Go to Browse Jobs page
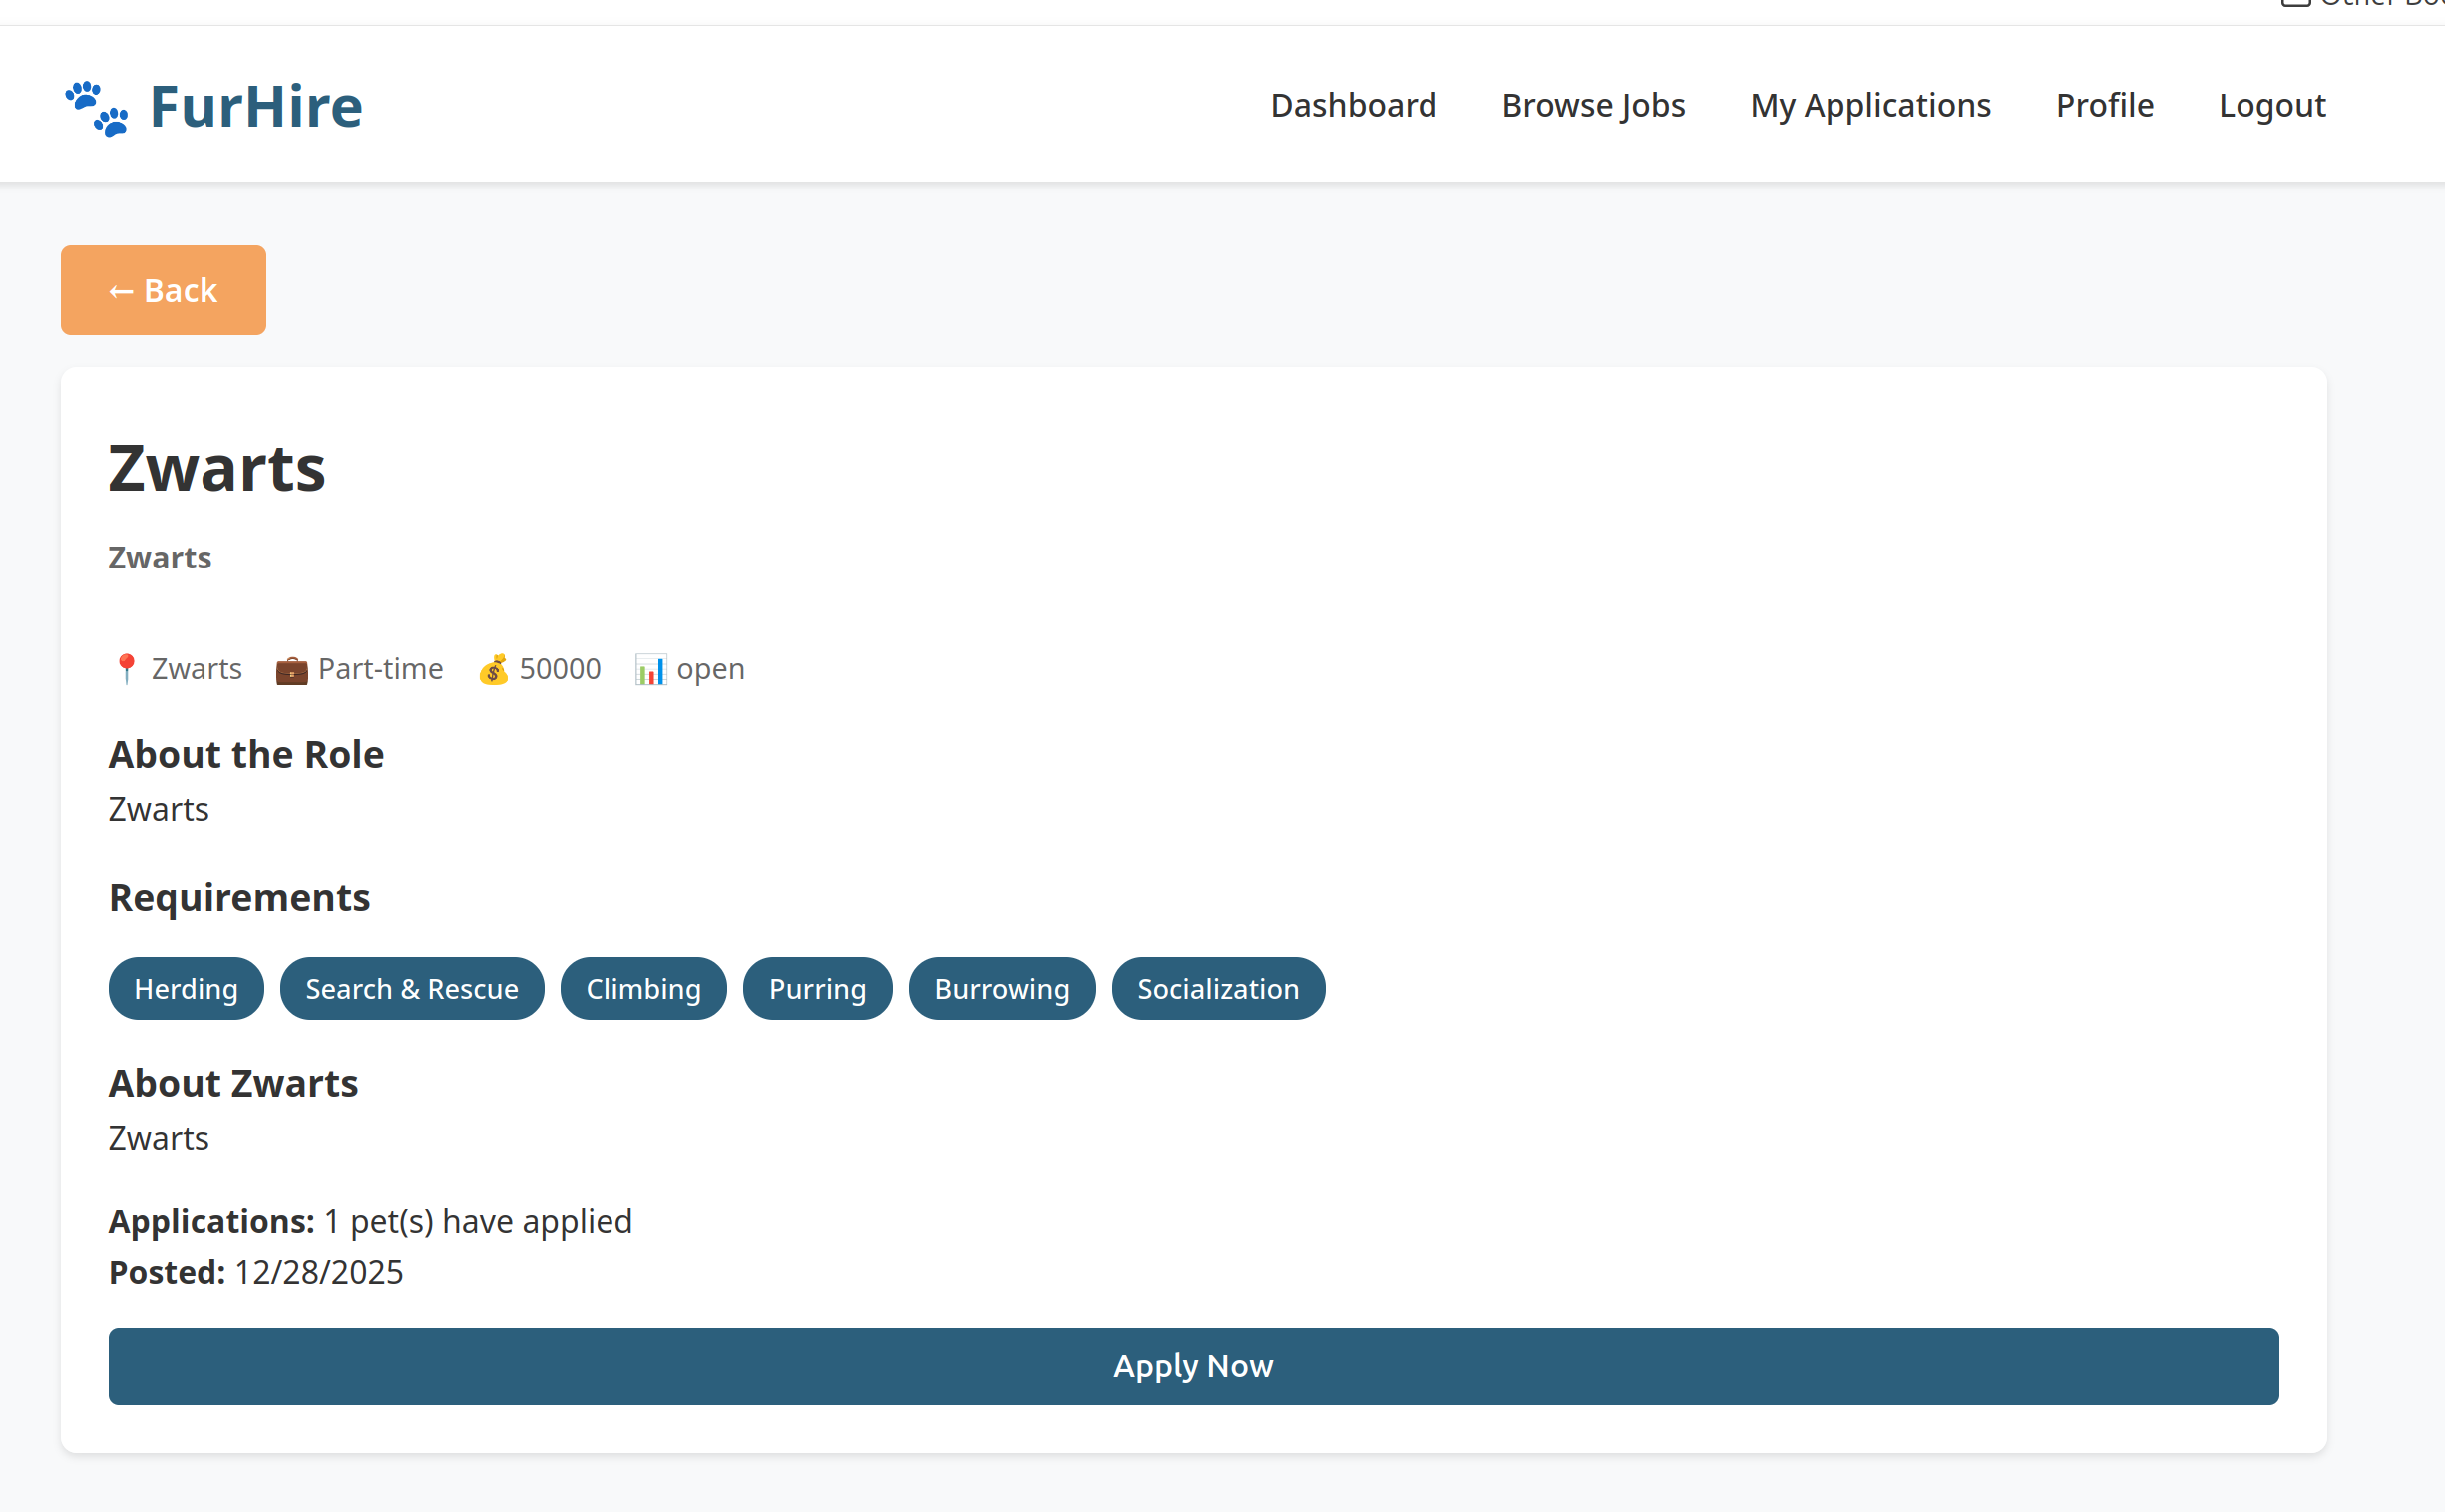This screenshot has height=1512, width=2445. pyautogui.click(x=1593, y=105)
